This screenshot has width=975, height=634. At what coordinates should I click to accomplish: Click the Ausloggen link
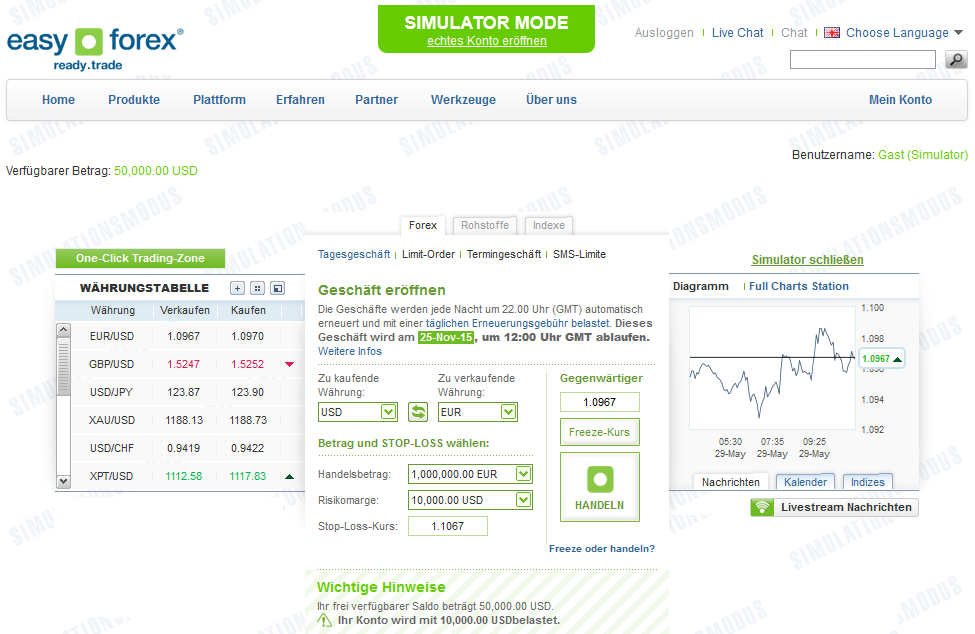(x=664, y=33)
